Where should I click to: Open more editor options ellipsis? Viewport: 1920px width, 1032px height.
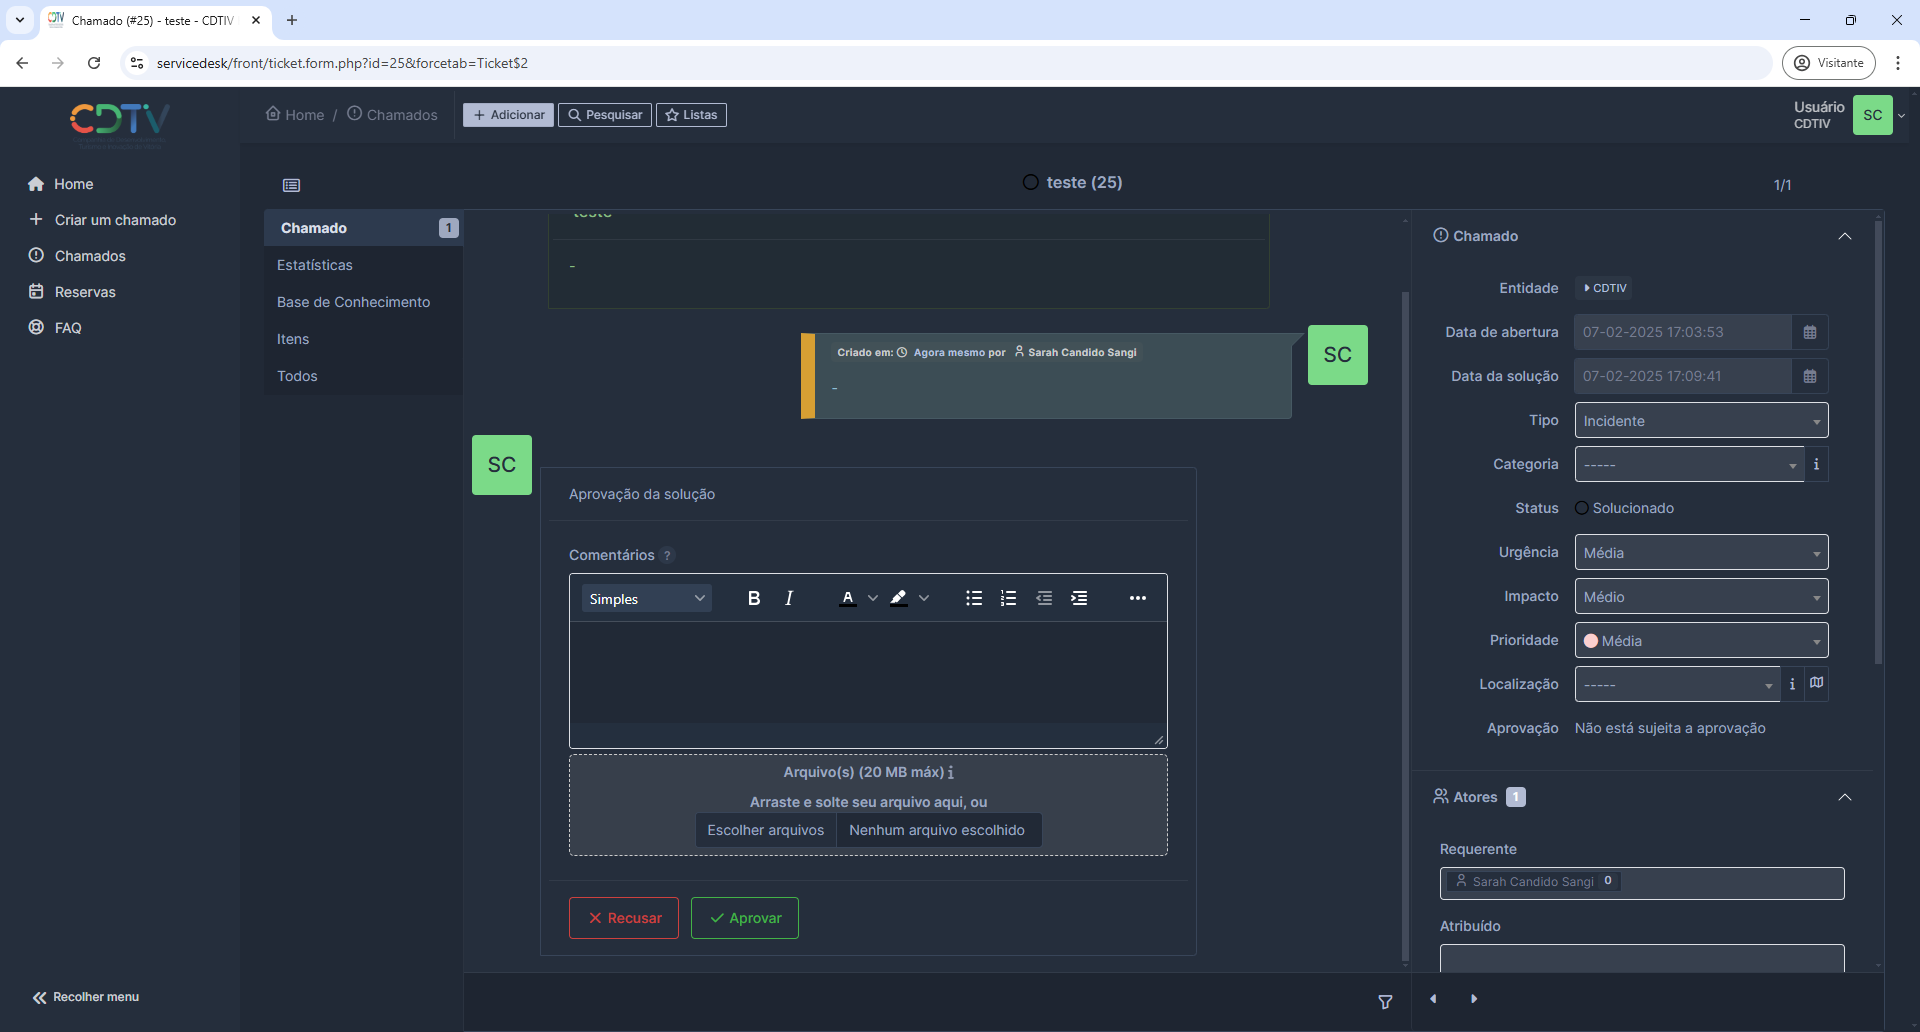[1137, 598]
